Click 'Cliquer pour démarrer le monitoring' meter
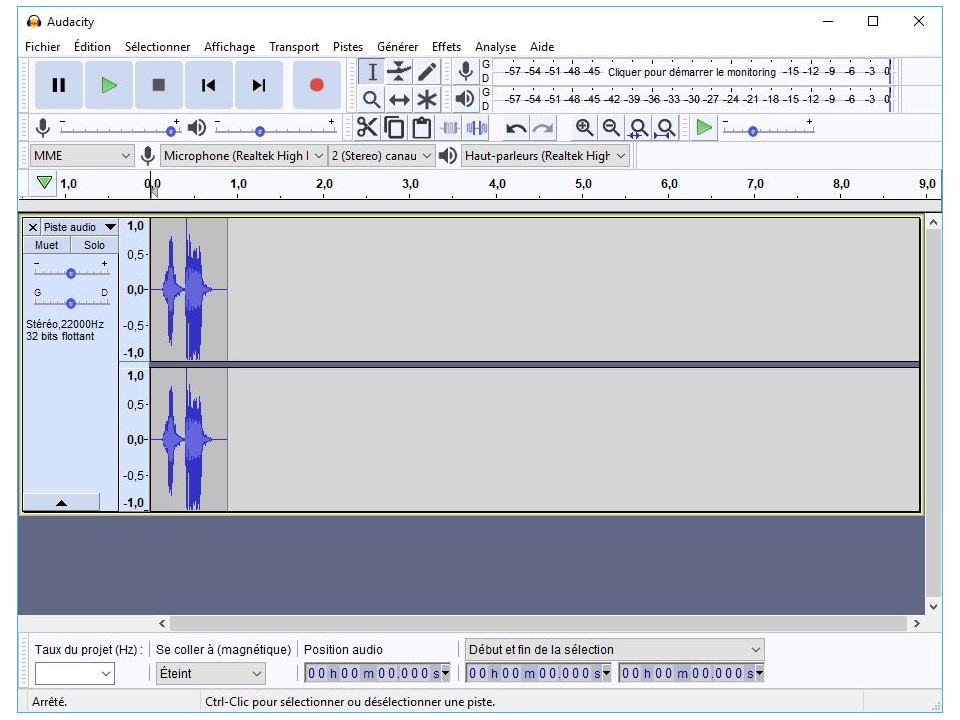Viewport: 960px width, 720px height. (x=692, y=72)
